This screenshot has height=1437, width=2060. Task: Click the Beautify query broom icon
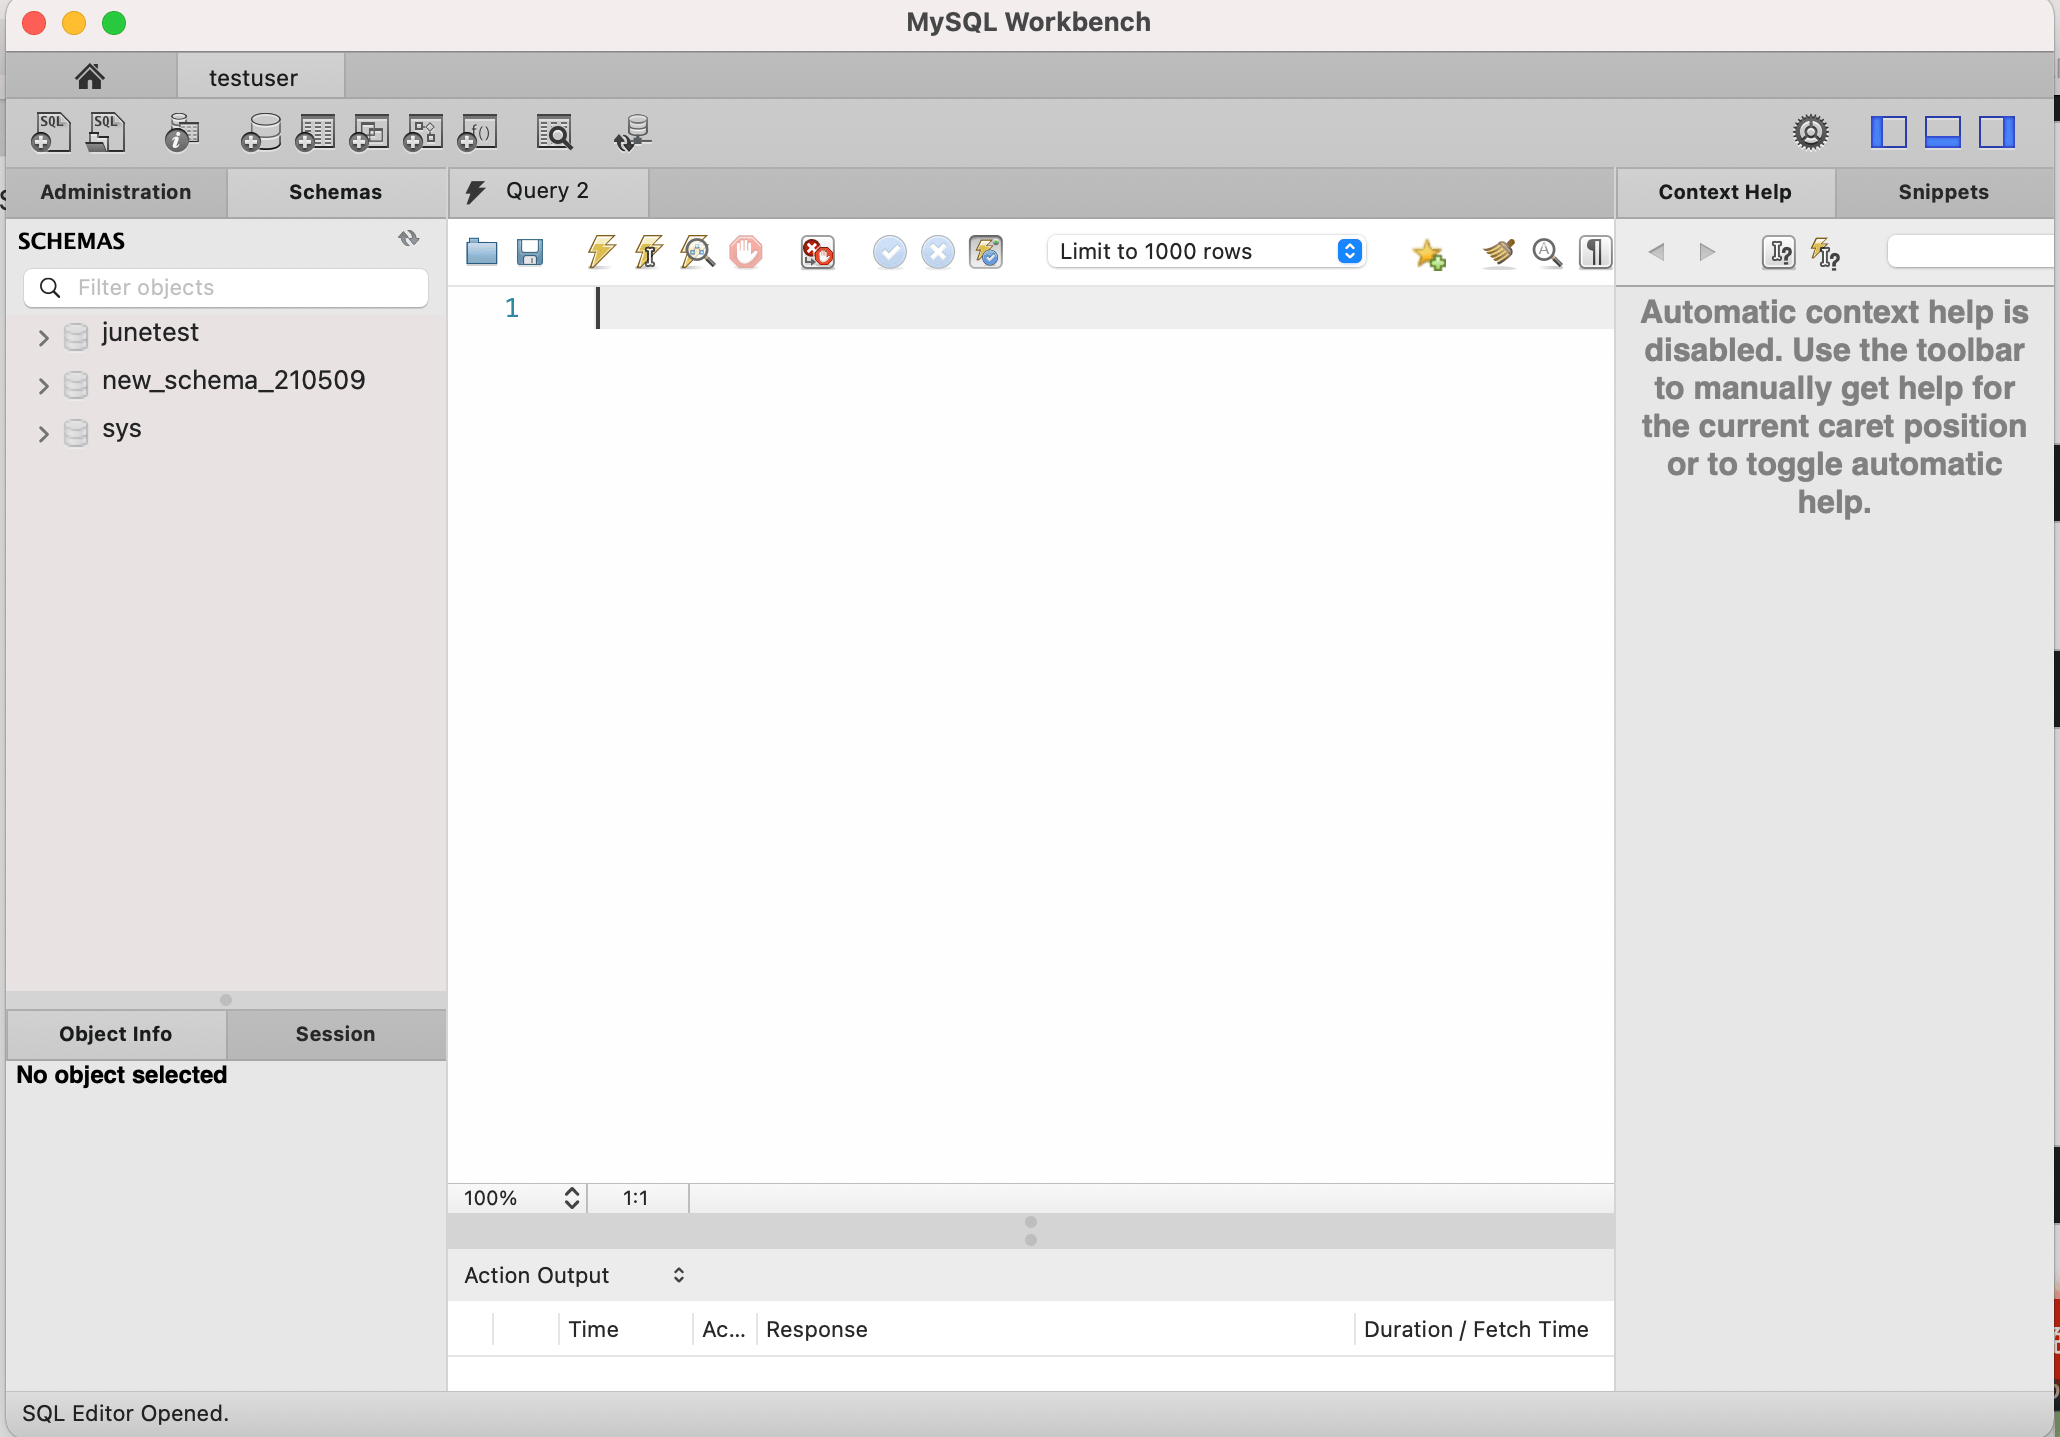(1498, 253)
